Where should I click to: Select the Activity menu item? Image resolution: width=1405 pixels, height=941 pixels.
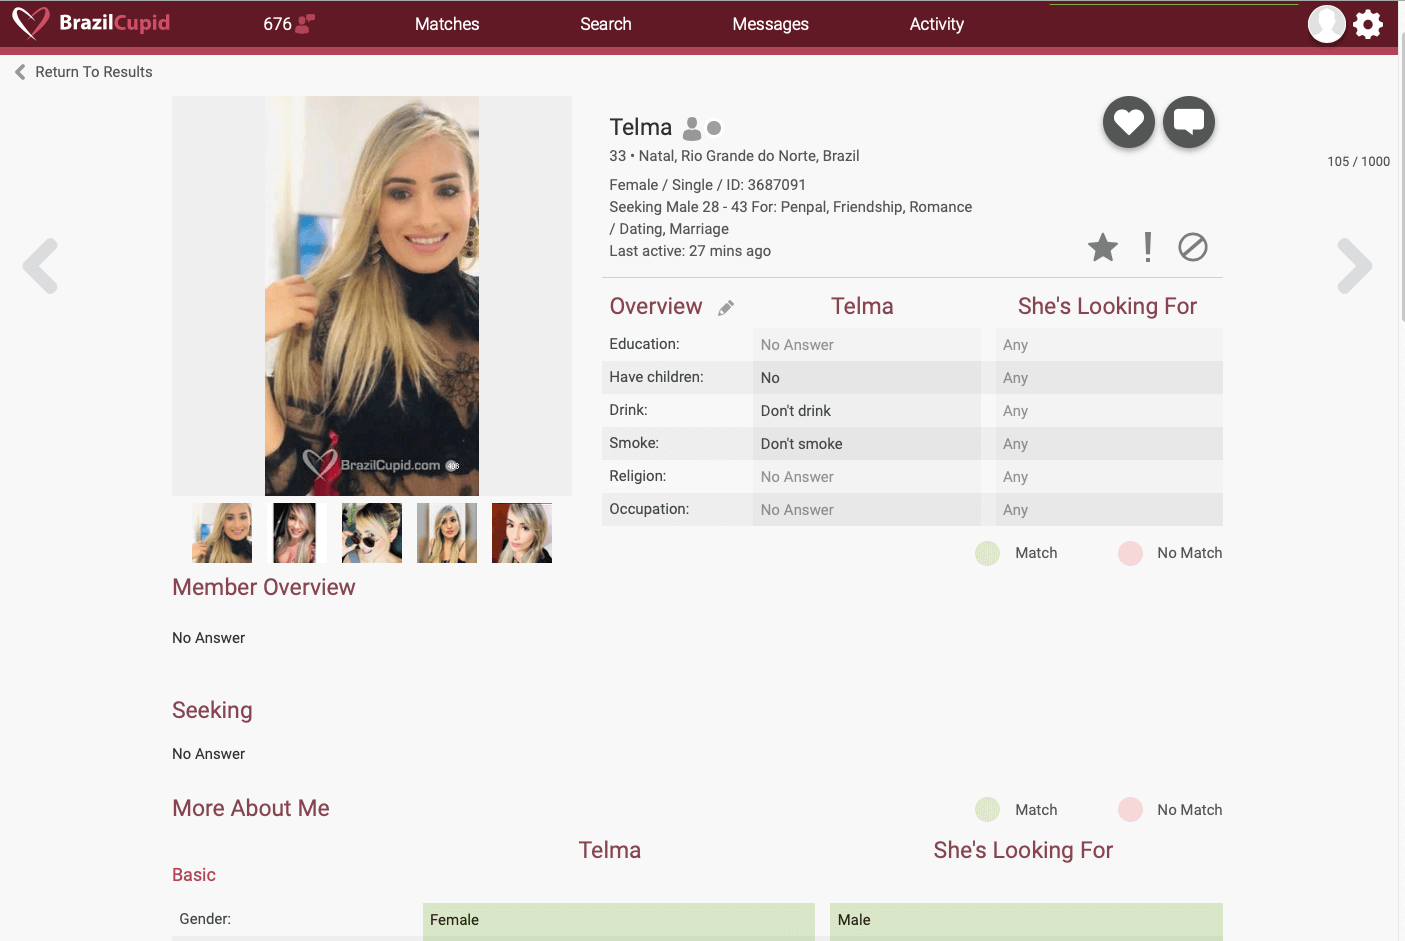(936, 23)
